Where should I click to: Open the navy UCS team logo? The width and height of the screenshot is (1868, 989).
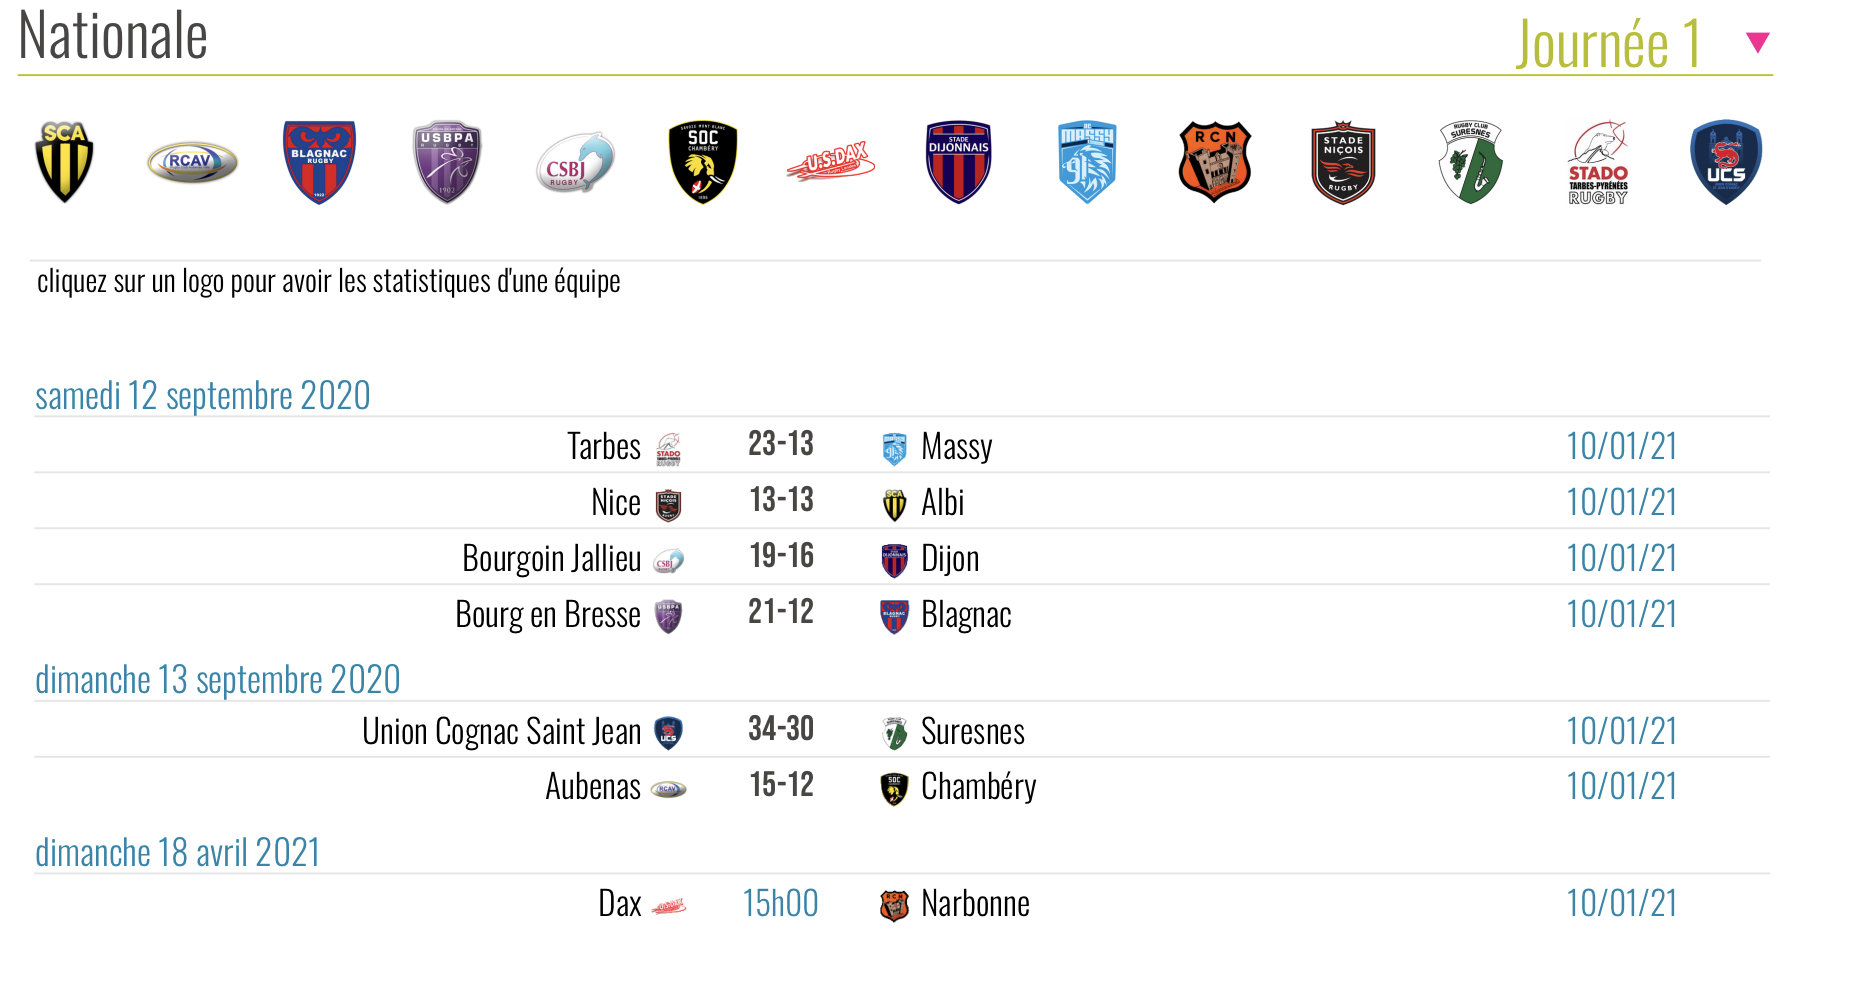[1726, 161]
